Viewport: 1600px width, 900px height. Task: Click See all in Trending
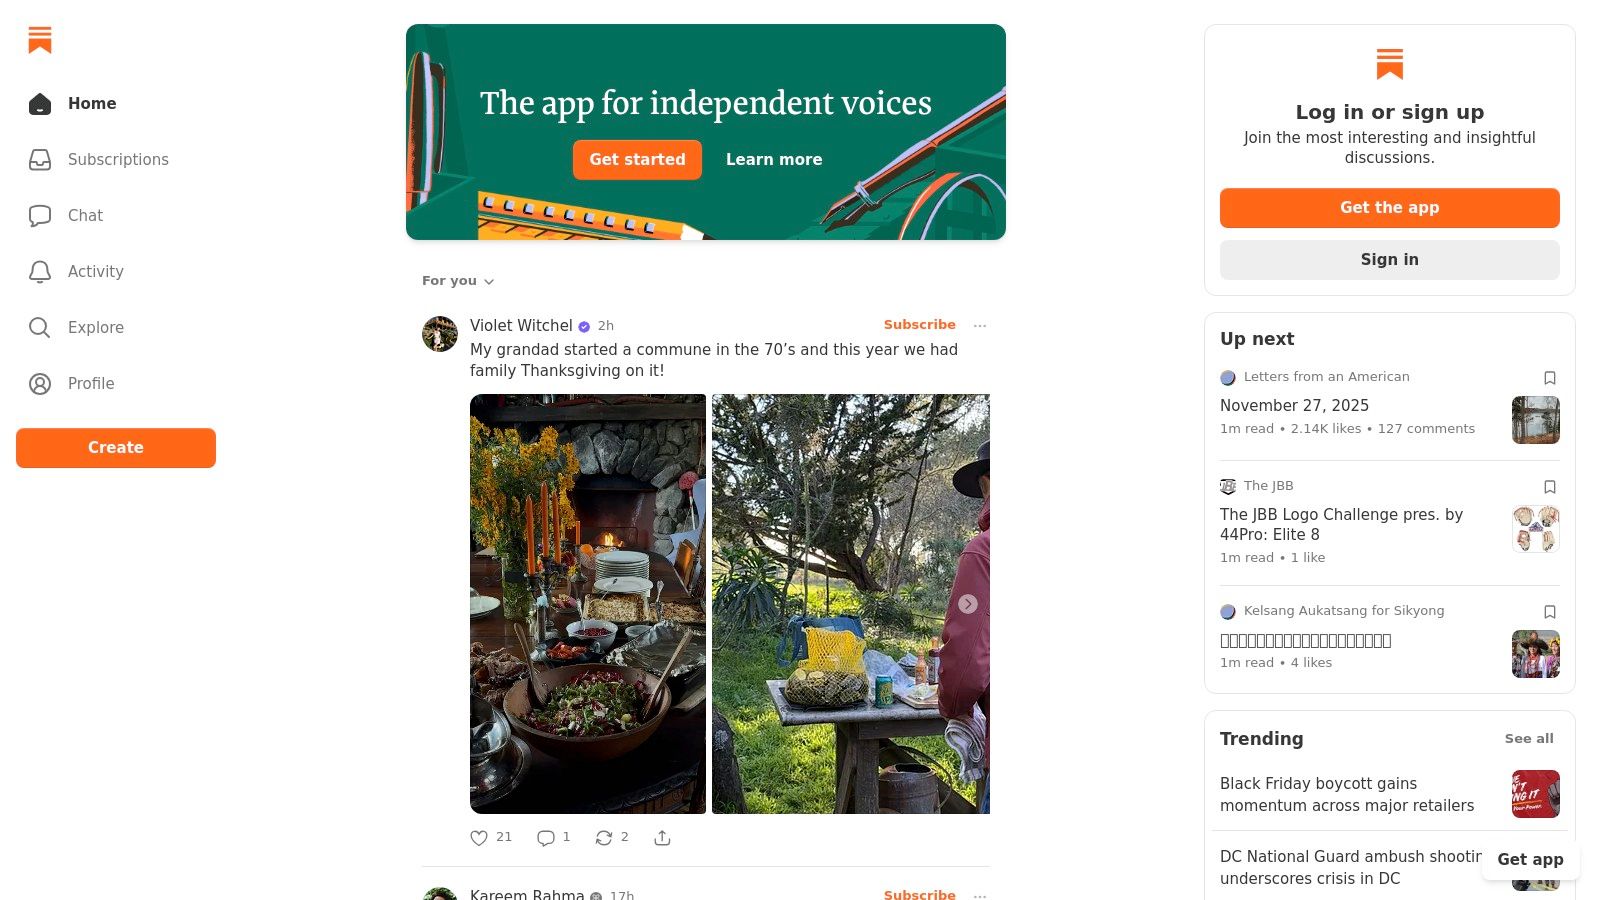1528,739
